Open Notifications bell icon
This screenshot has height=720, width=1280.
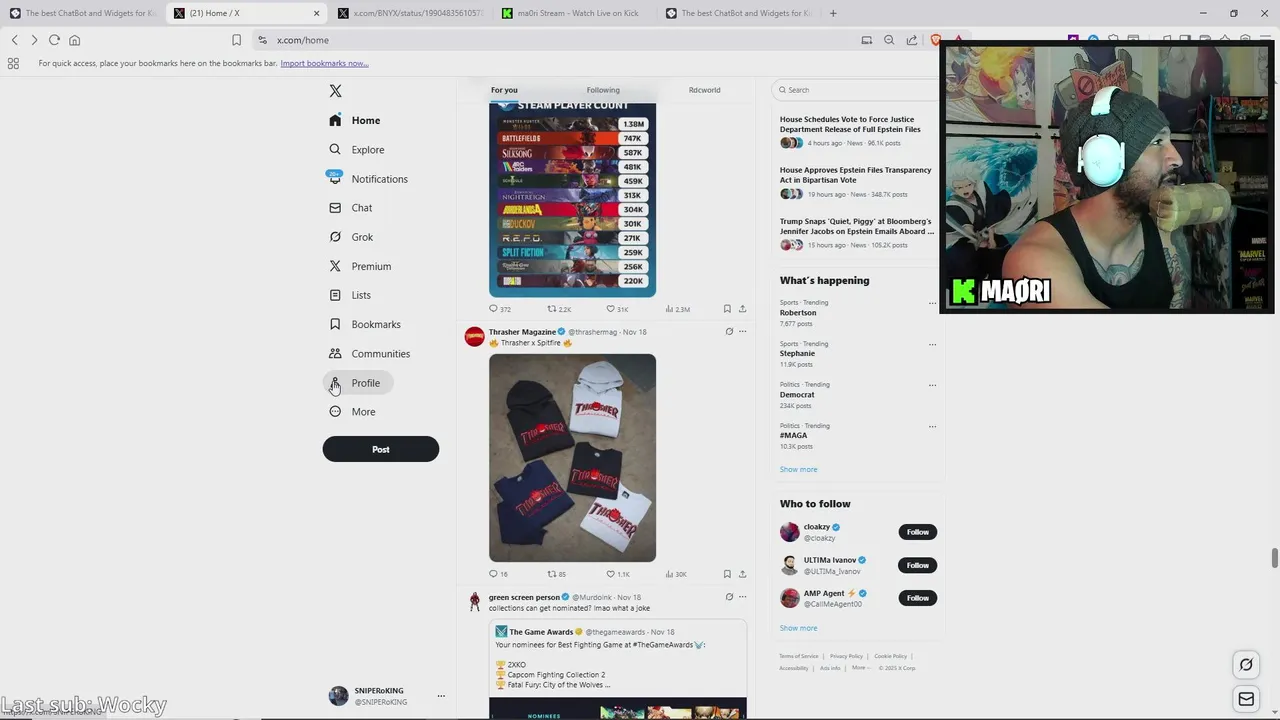coord(335,178)
